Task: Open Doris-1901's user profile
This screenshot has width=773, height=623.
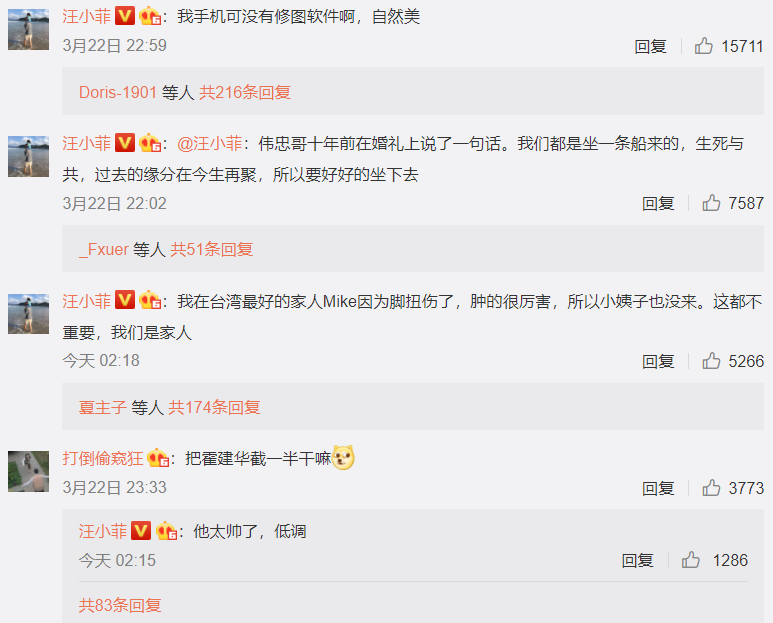Action: [x=118, y=92]
